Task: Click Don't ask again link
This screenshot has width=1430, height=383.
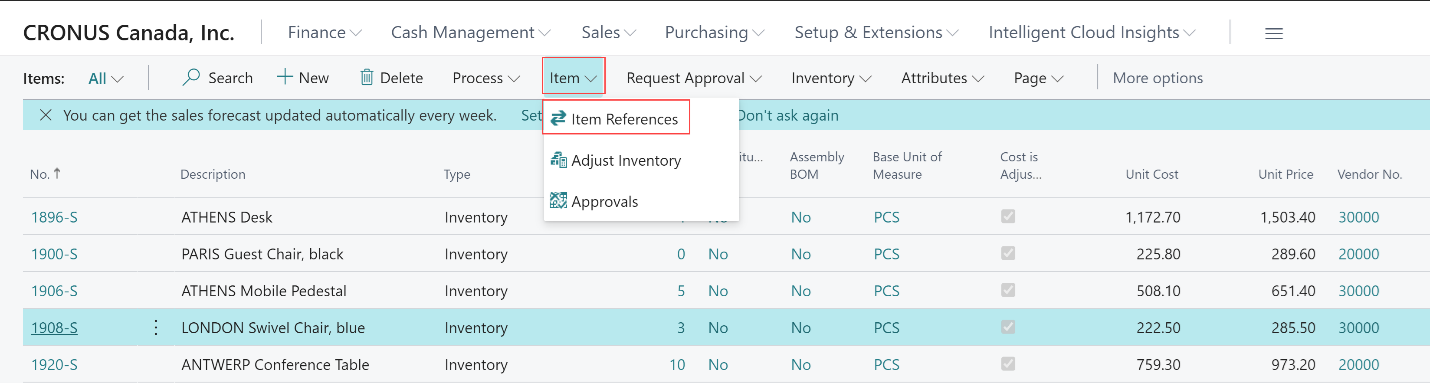Action: coord(788,115)
